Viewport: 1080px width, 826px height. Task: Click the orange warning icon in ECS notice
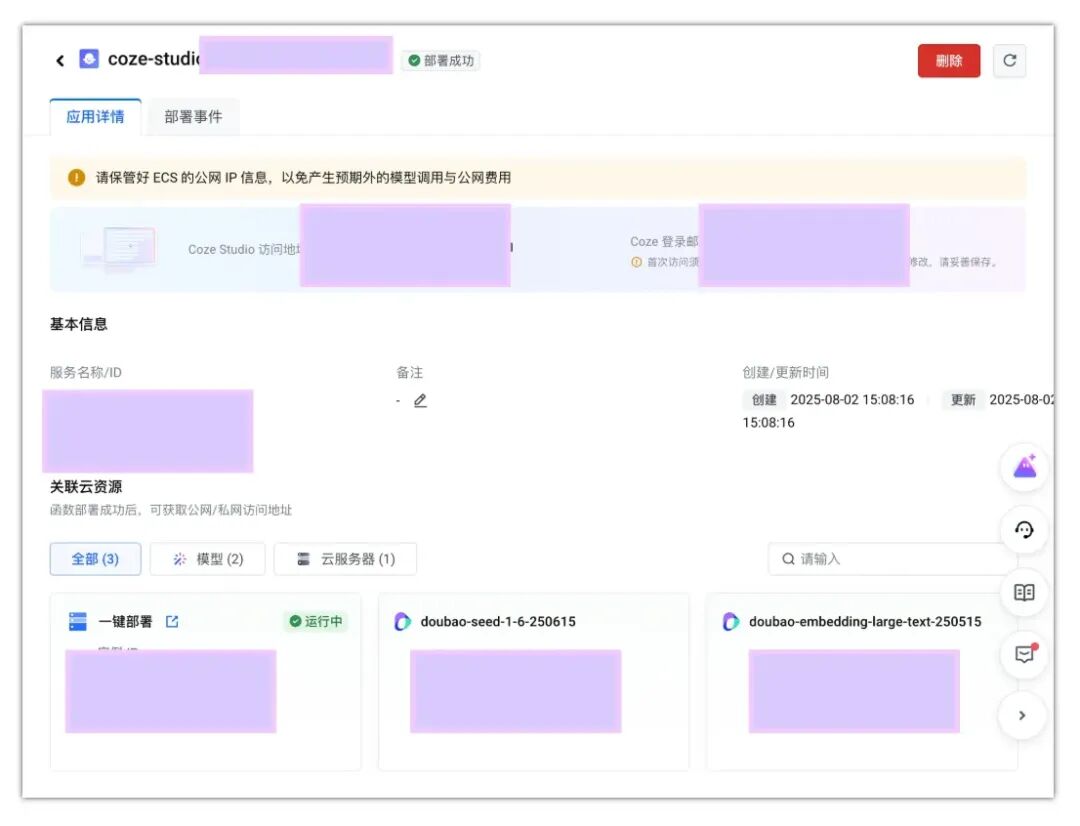76,178
